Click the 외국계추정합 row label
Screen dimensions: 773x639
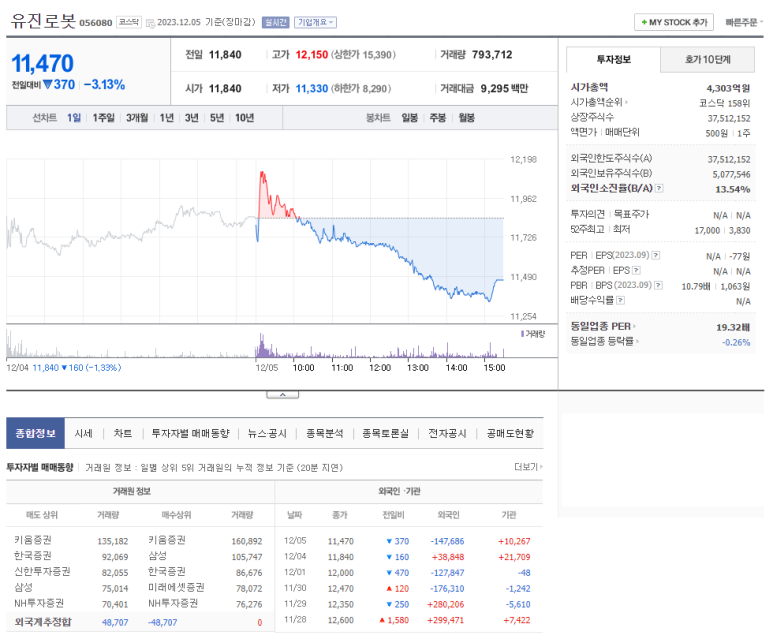click(43, 622)
